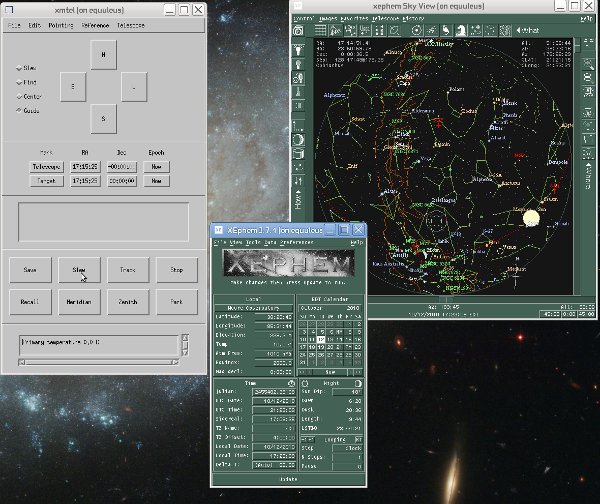The width and height of the screenshot is (600, 504).
Task: Click the clock icon in XEphem Time panel
Action: (291, 383)
